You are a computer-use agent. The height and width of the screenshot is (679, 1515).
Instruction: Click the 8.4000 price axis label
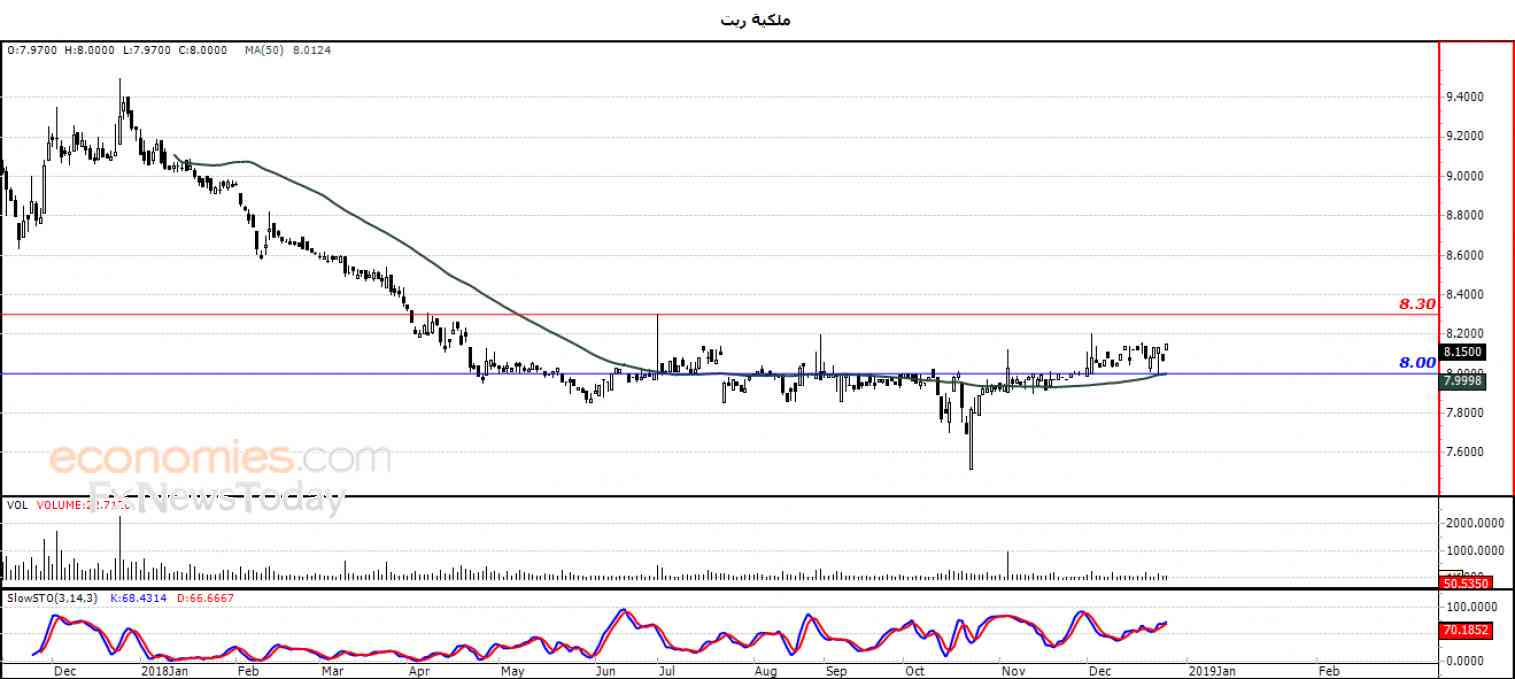point(1464,294)
